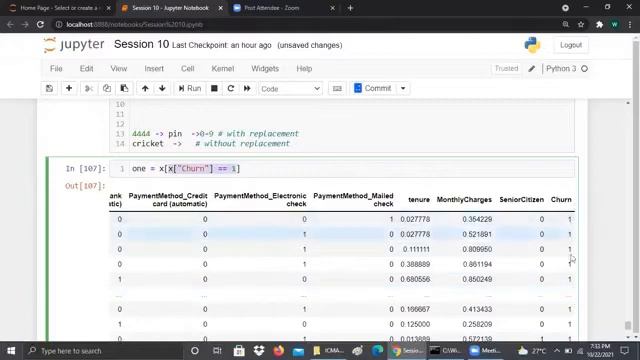Click the pencil edit icon near Trusted
This screenshot has height=360, width=640.
(531, 69)
